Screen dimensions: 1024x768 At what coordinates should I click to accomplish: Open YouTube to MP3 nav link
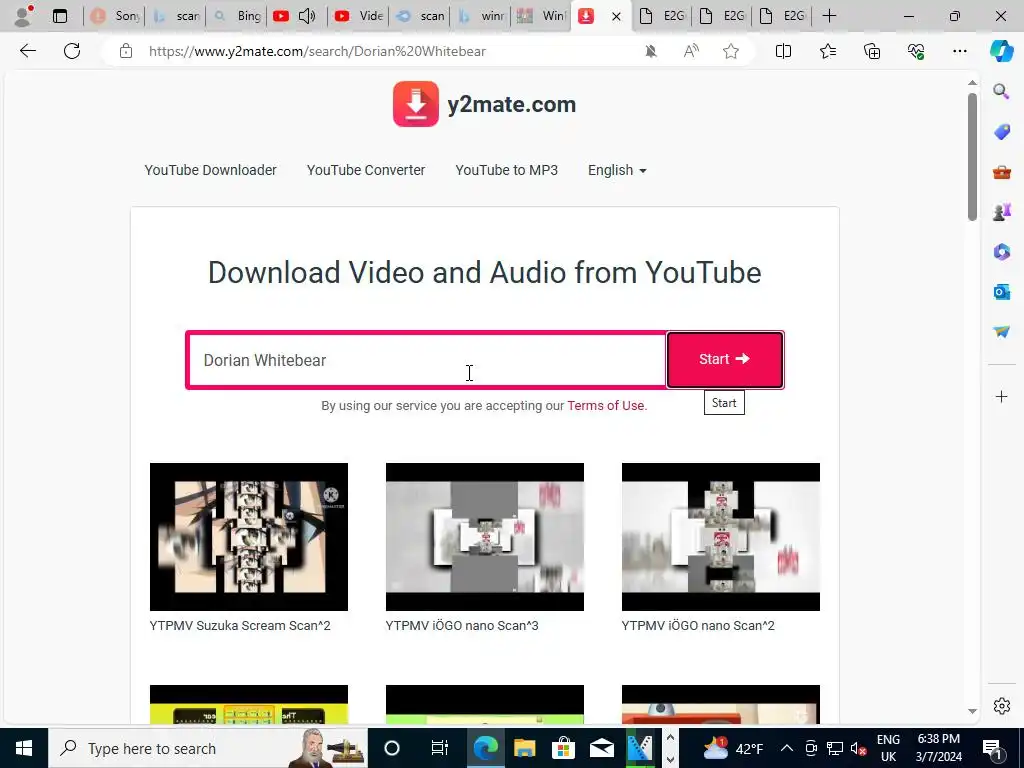pyautogui.click(x=506, y=170)
